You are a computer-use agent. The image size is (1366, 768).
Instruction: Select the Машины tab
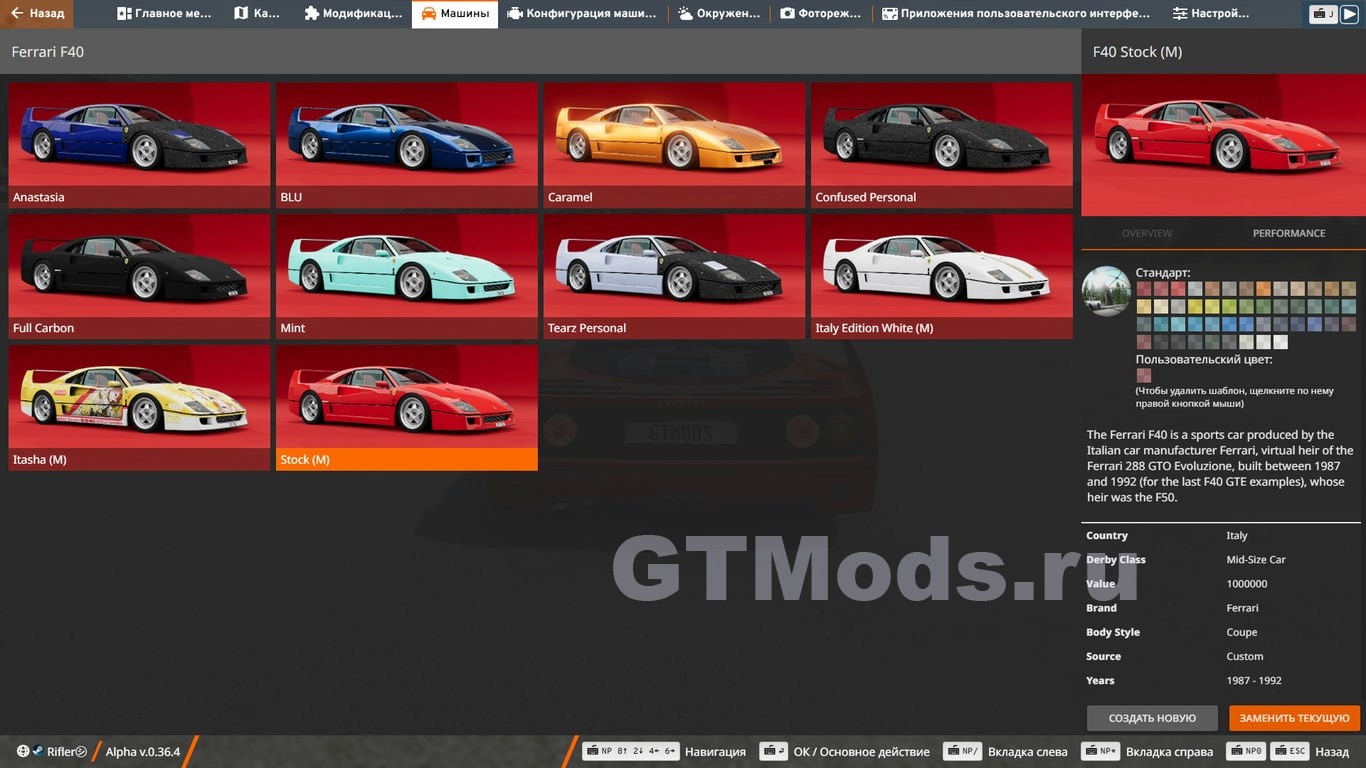pyautogui.click(x=454, y=14)
